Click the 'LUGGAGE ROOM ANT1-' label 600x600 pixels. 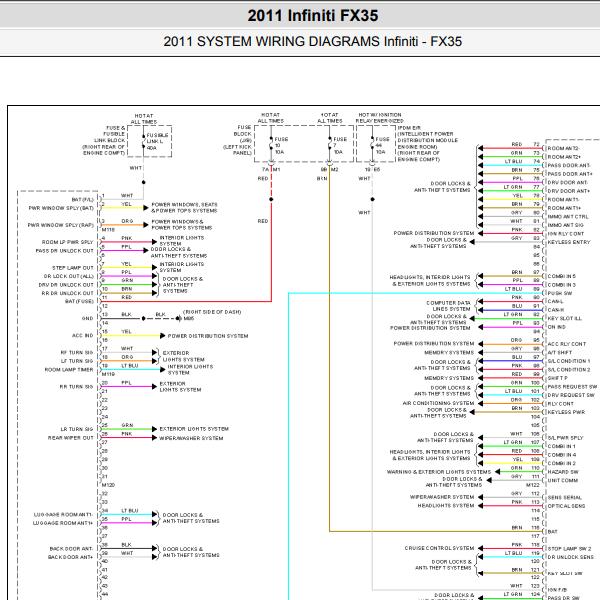(64, 514)
